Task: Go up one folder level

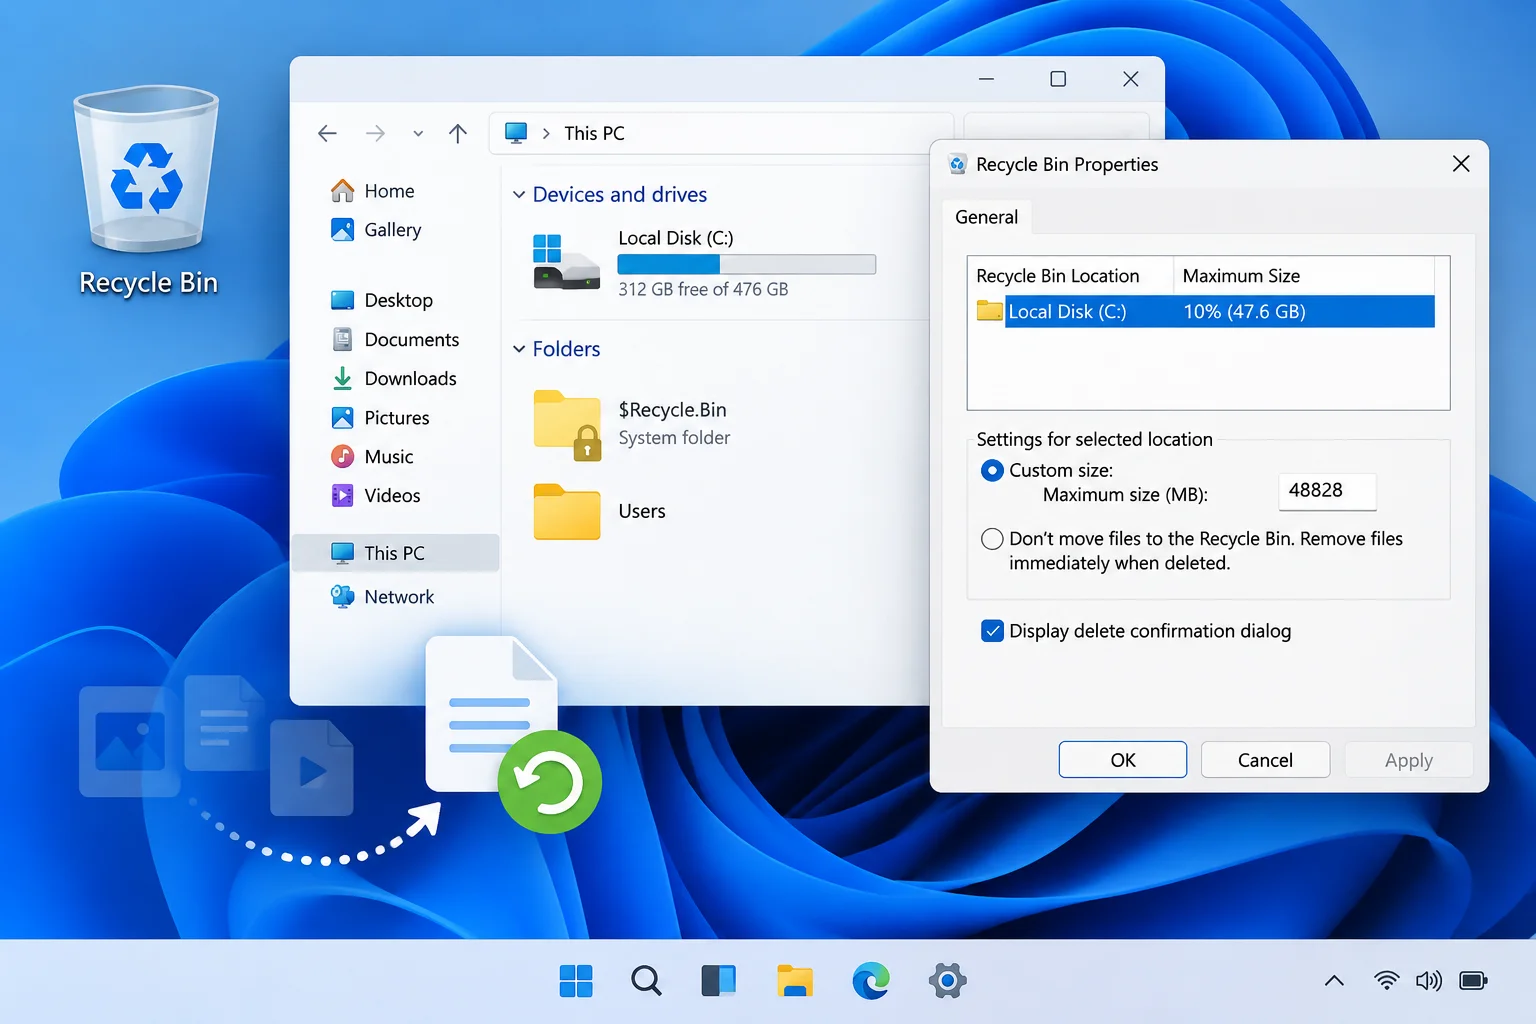Action: tap(458, 134)
